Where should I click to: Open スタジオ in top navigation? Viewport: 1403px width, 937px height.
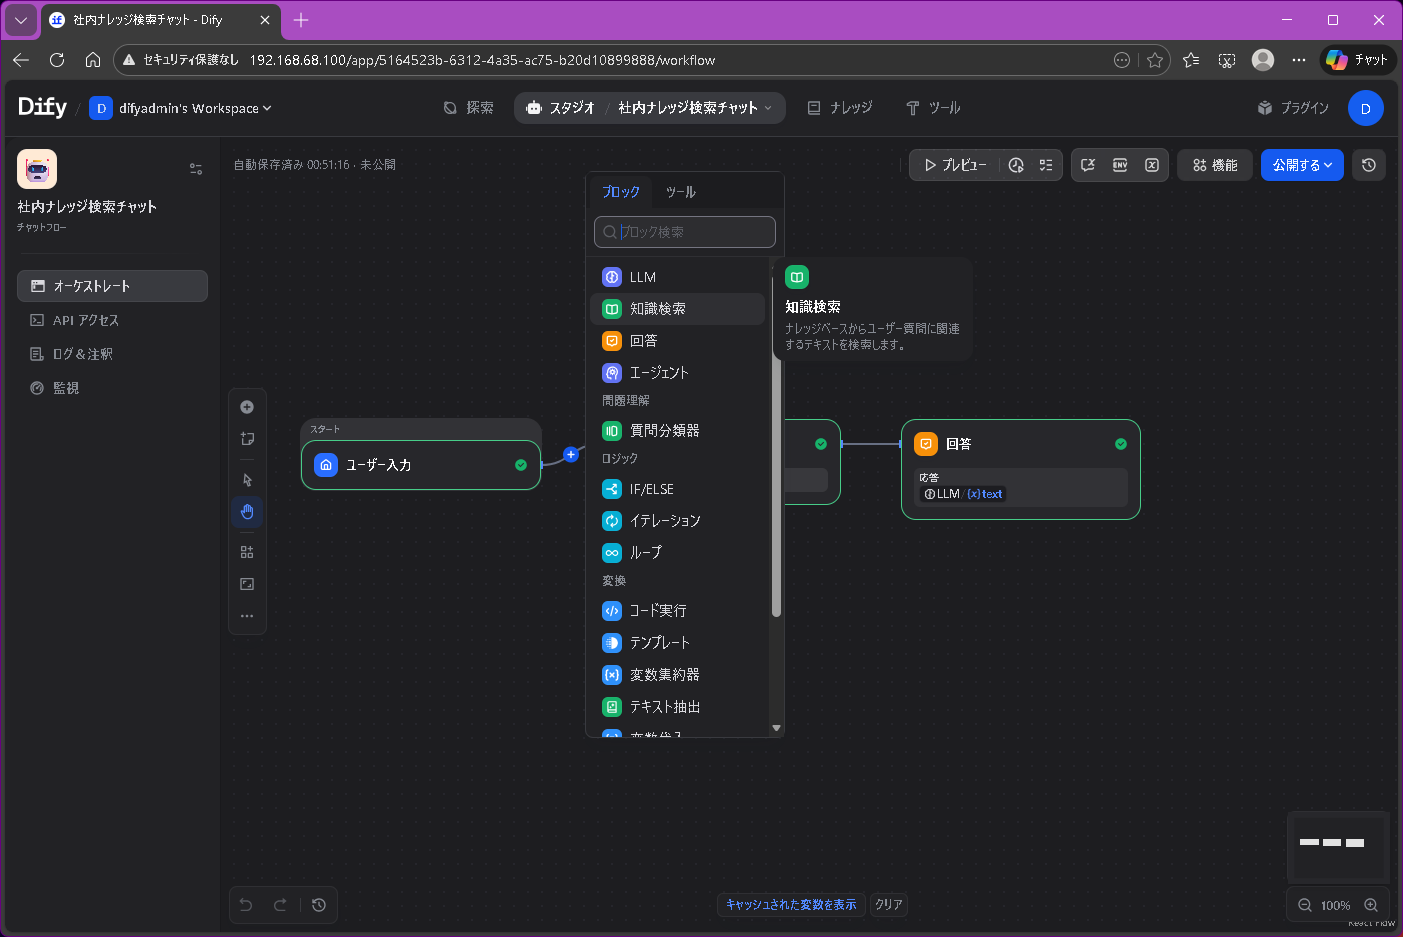coord(561,108)
